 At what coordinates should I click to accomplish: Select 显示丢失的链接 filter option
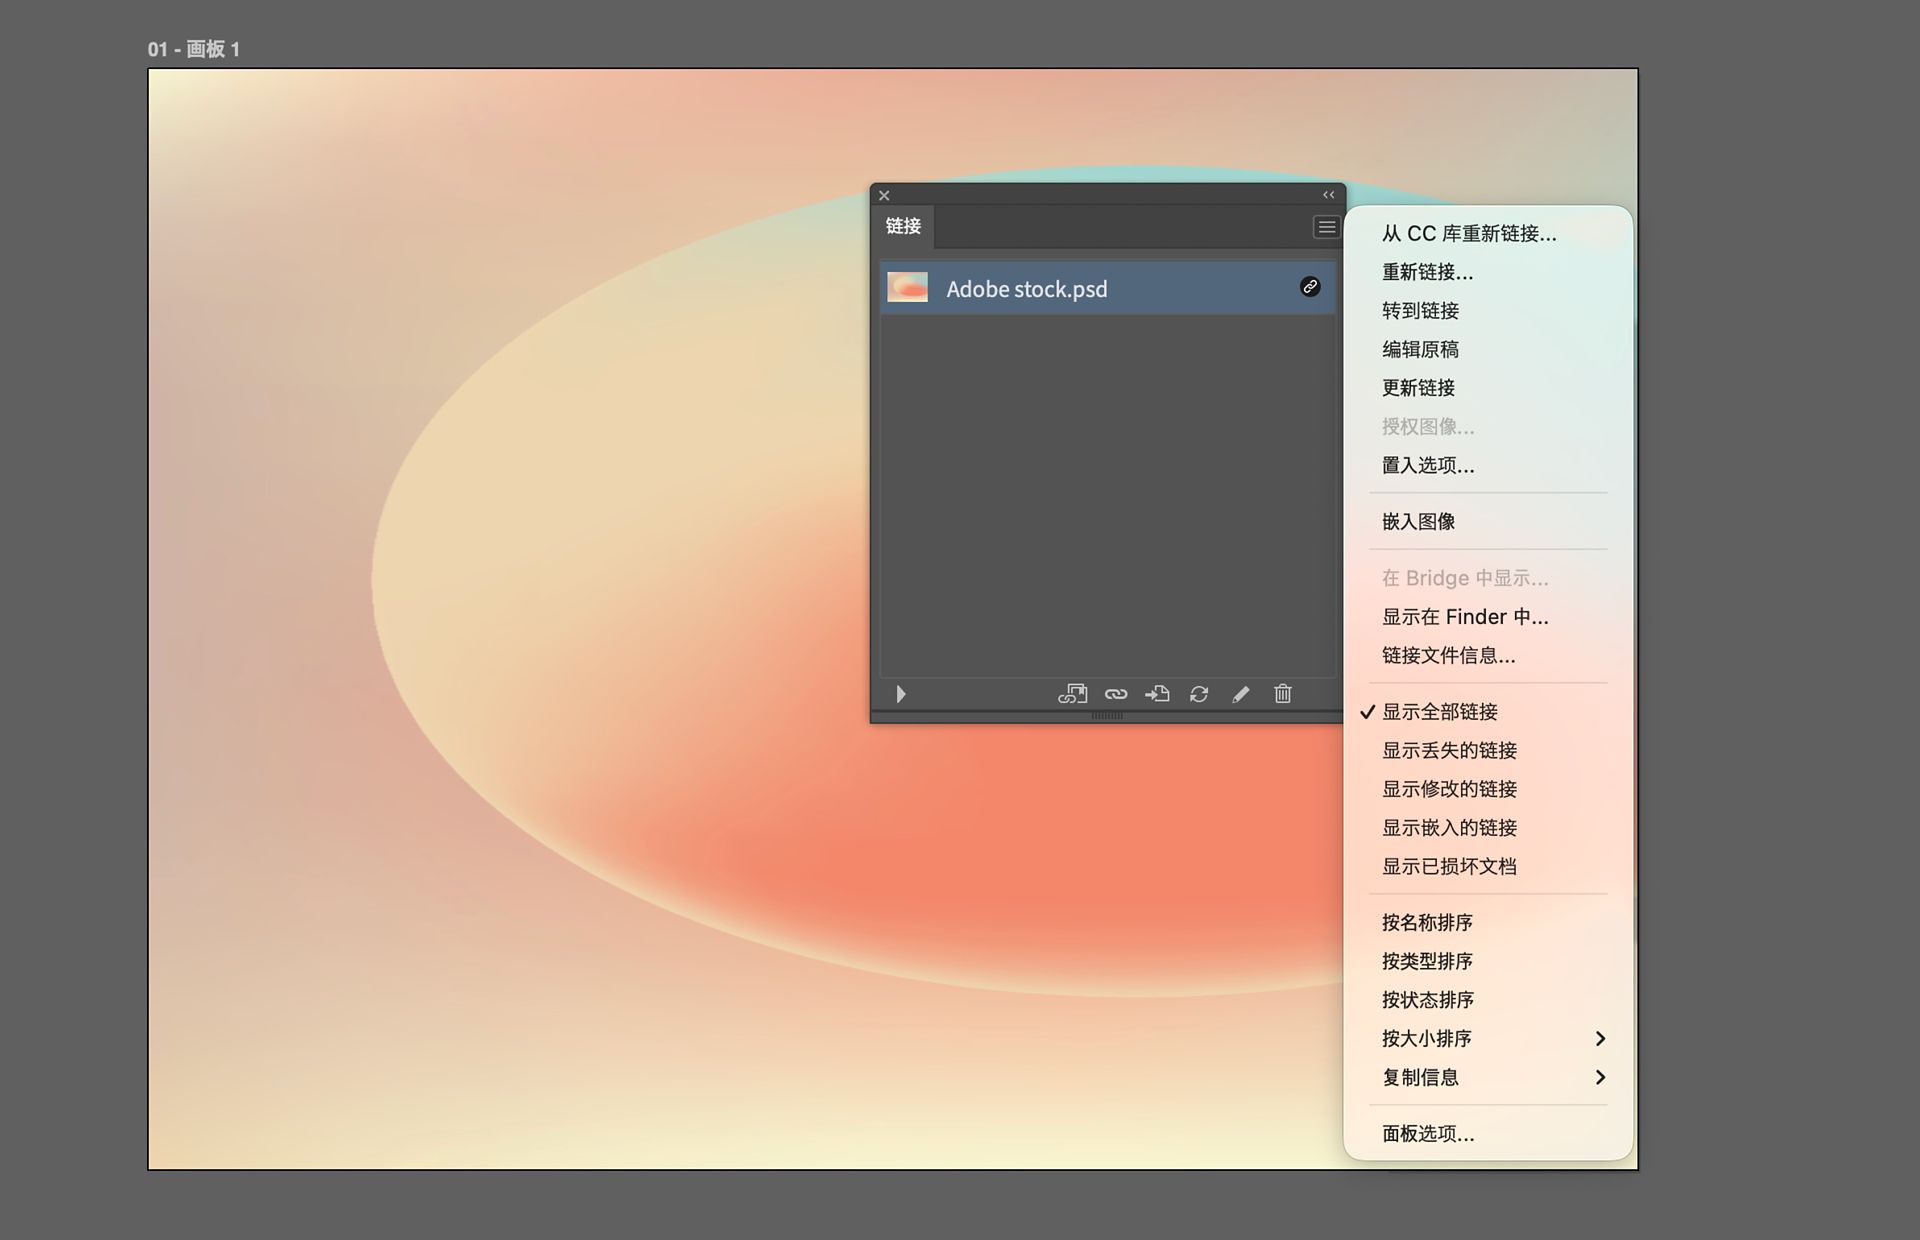[x=1488, y=750]
